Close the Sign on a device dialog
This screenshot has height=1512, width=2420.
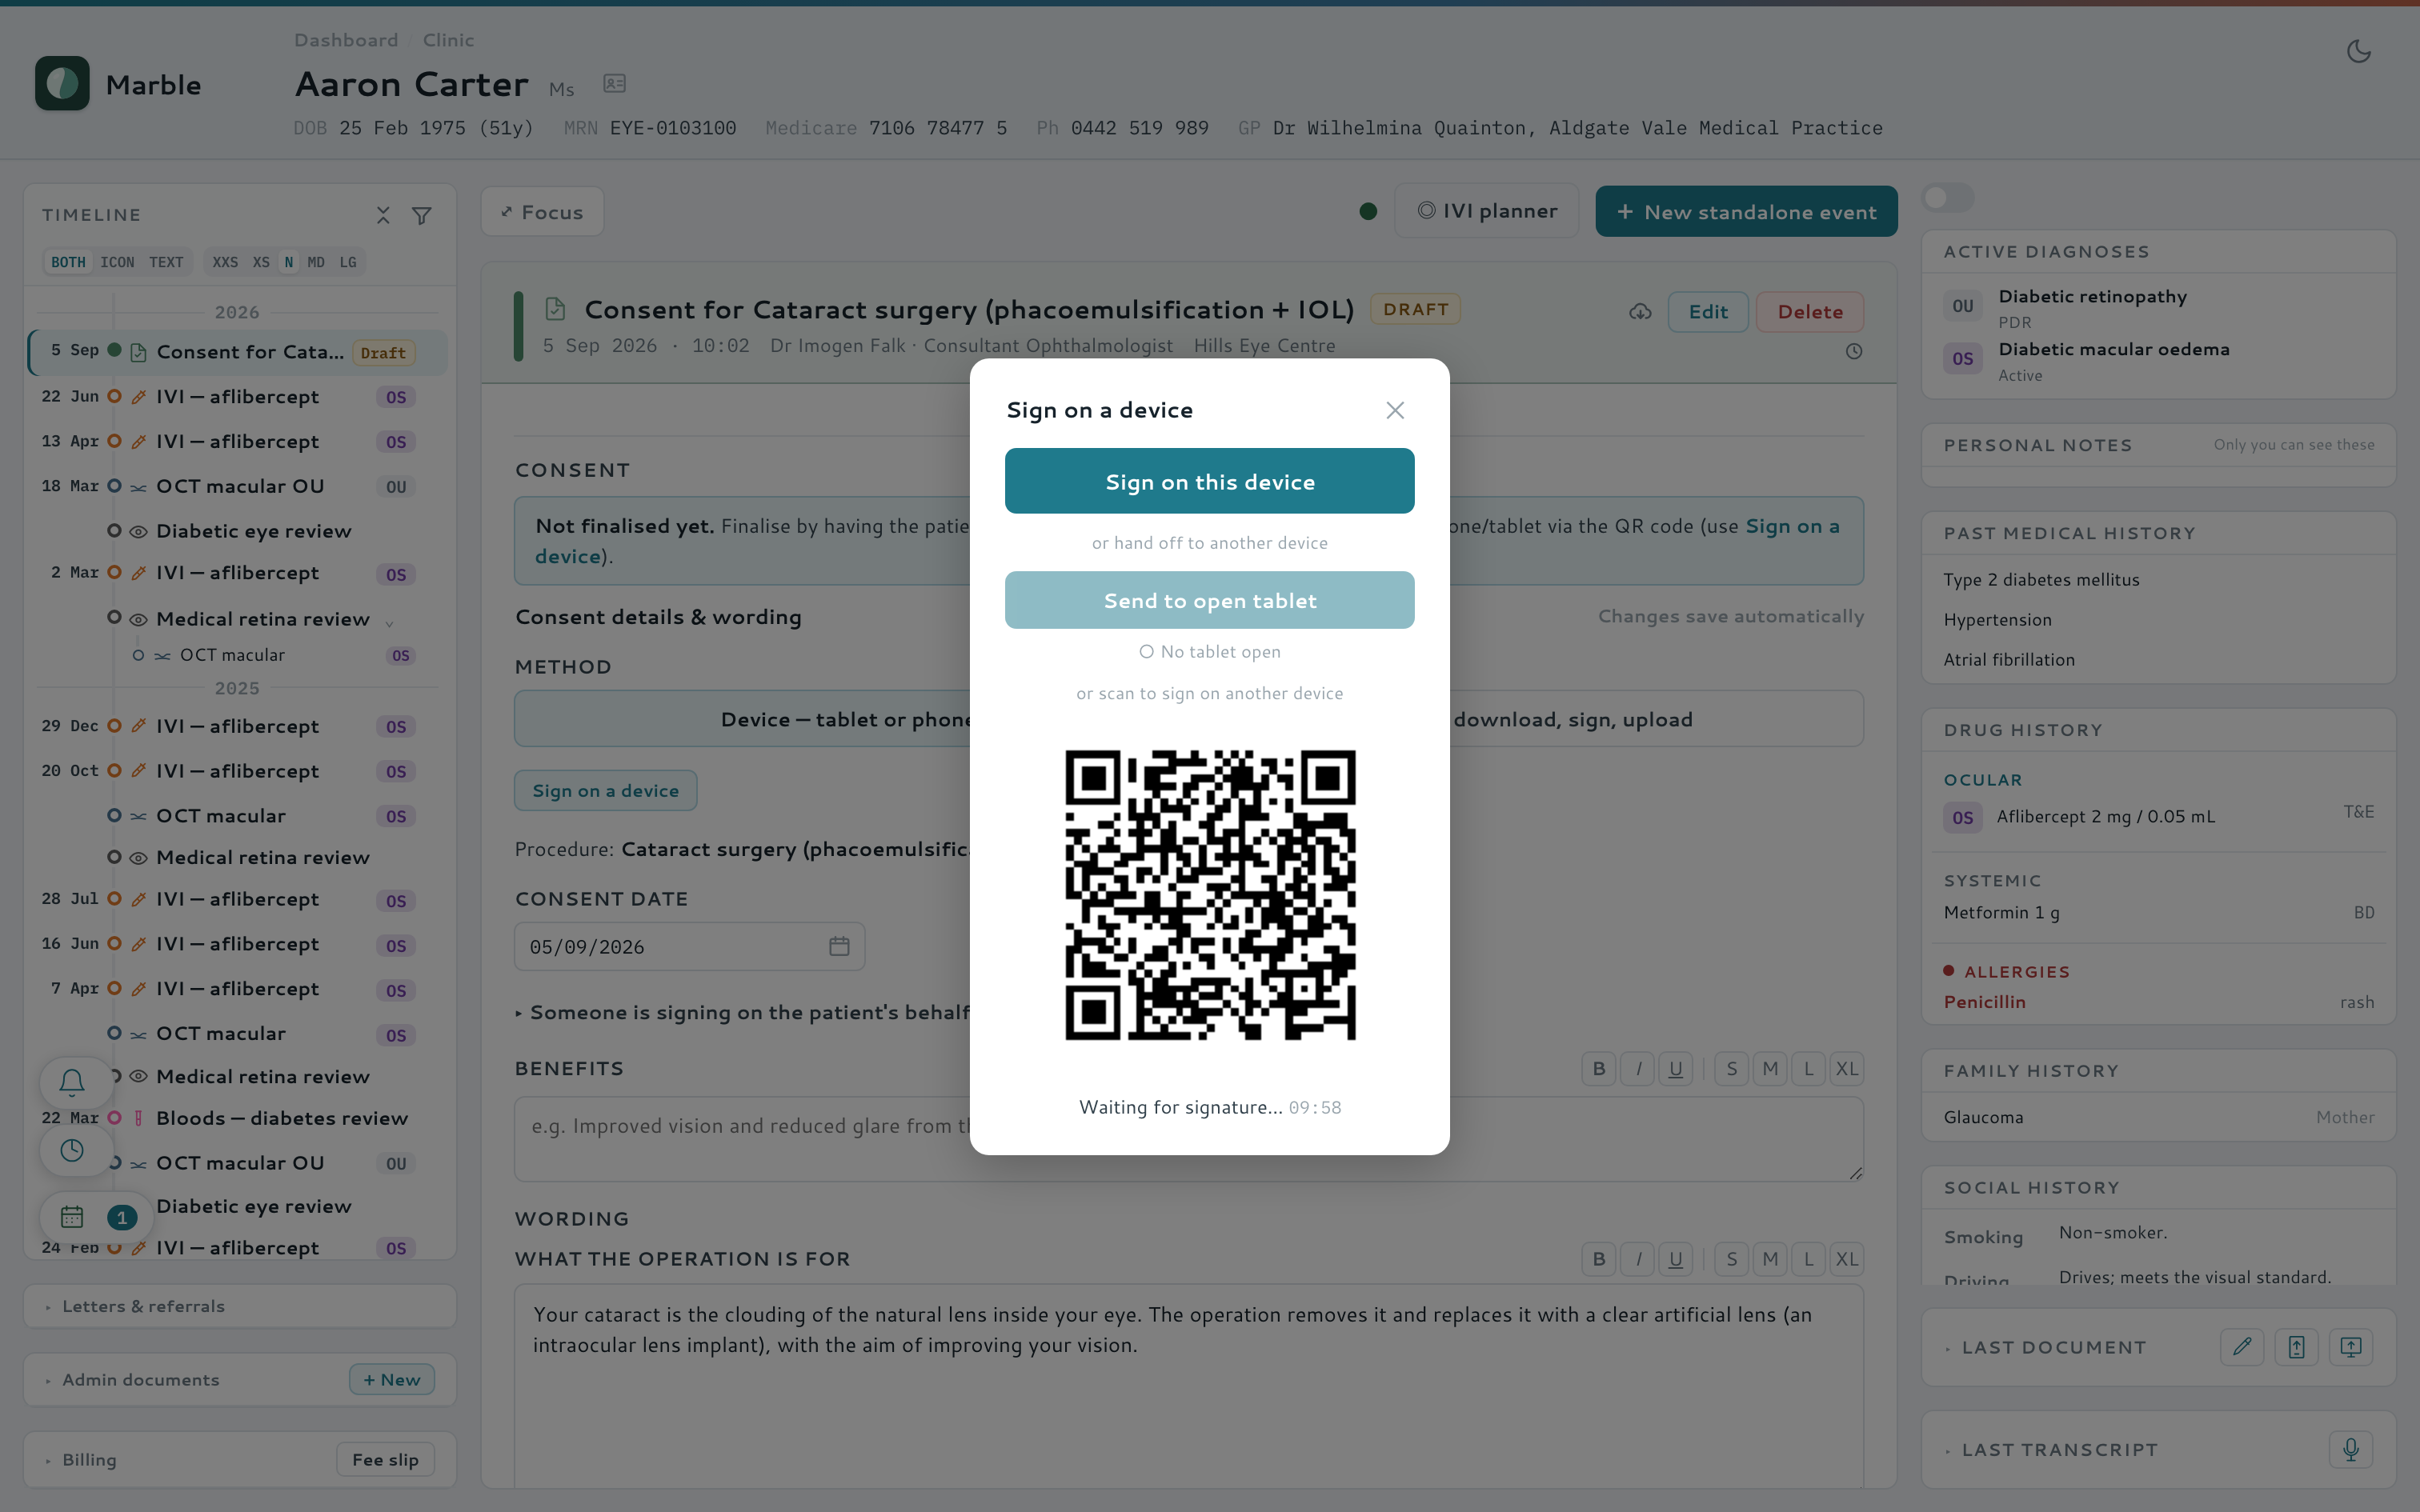(1395, 410)
